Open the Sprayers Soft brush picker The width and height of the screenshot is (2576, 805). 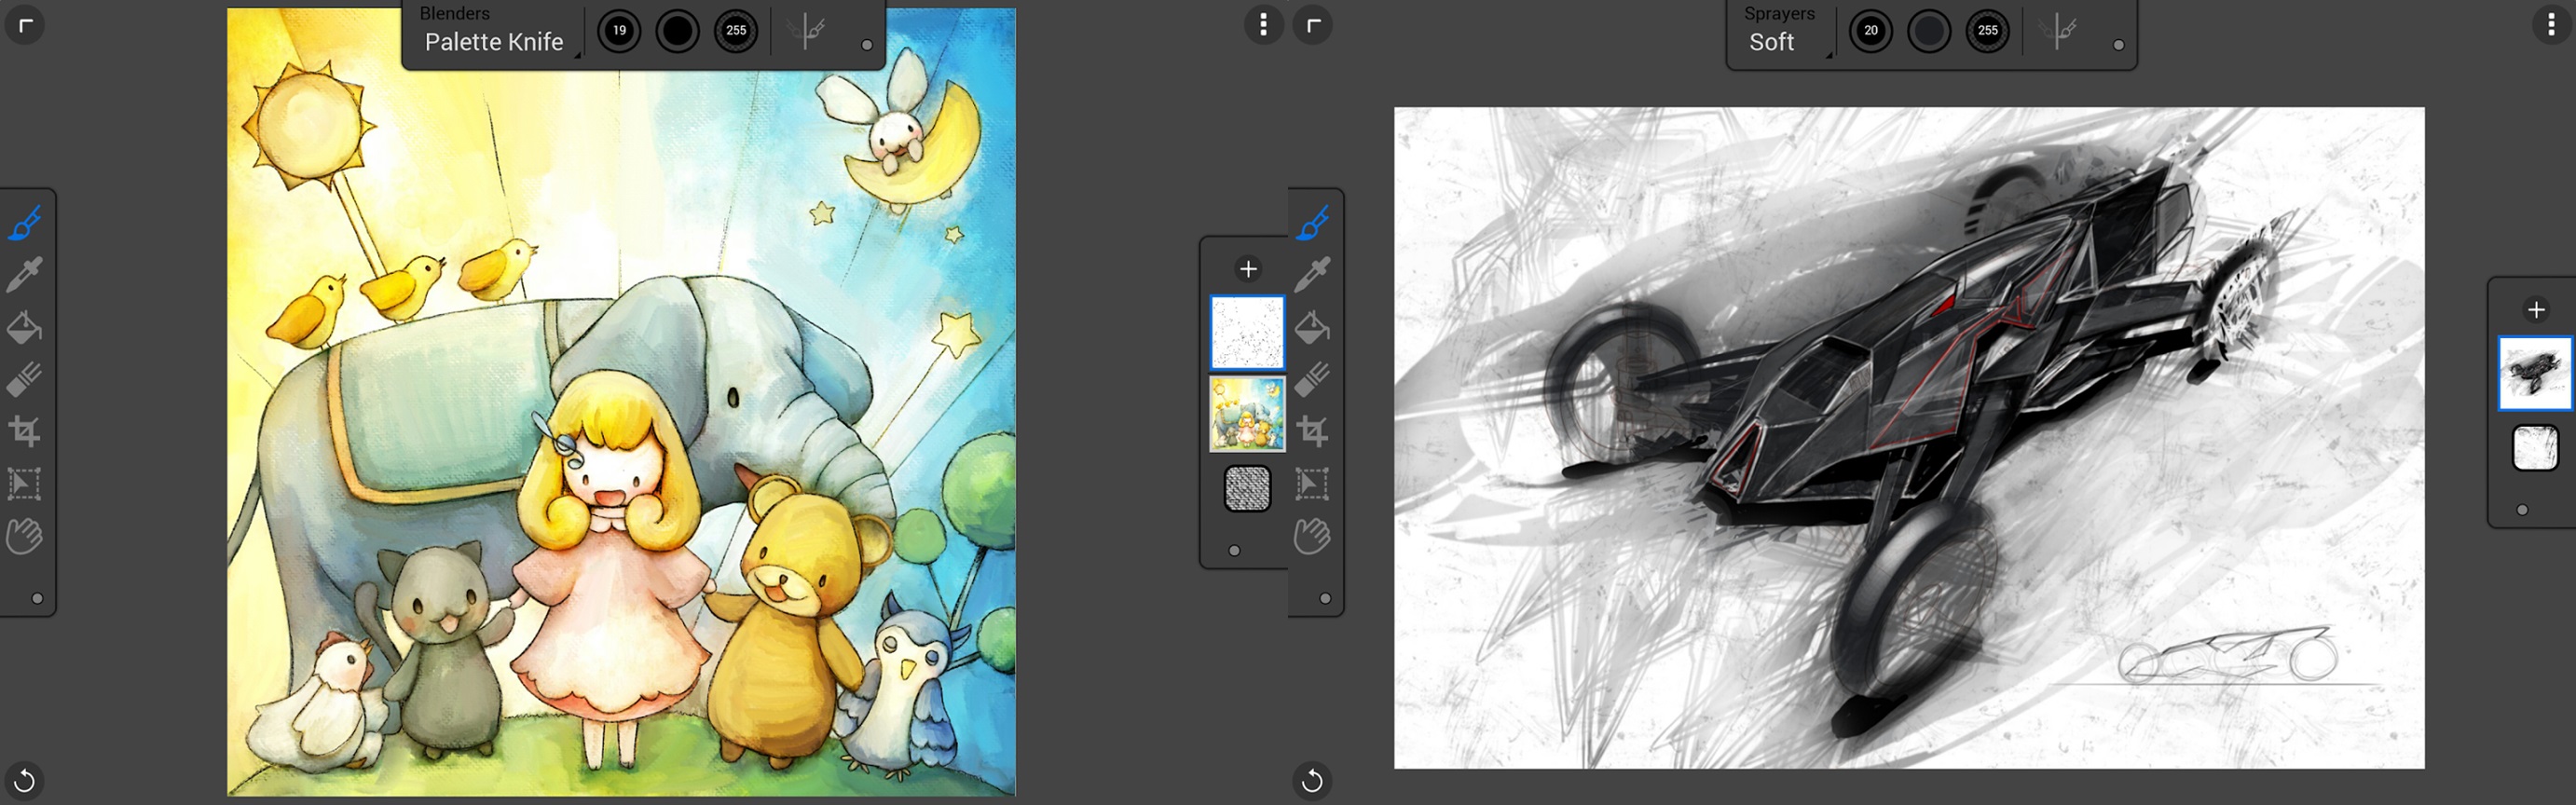[x=1780, y=31]
